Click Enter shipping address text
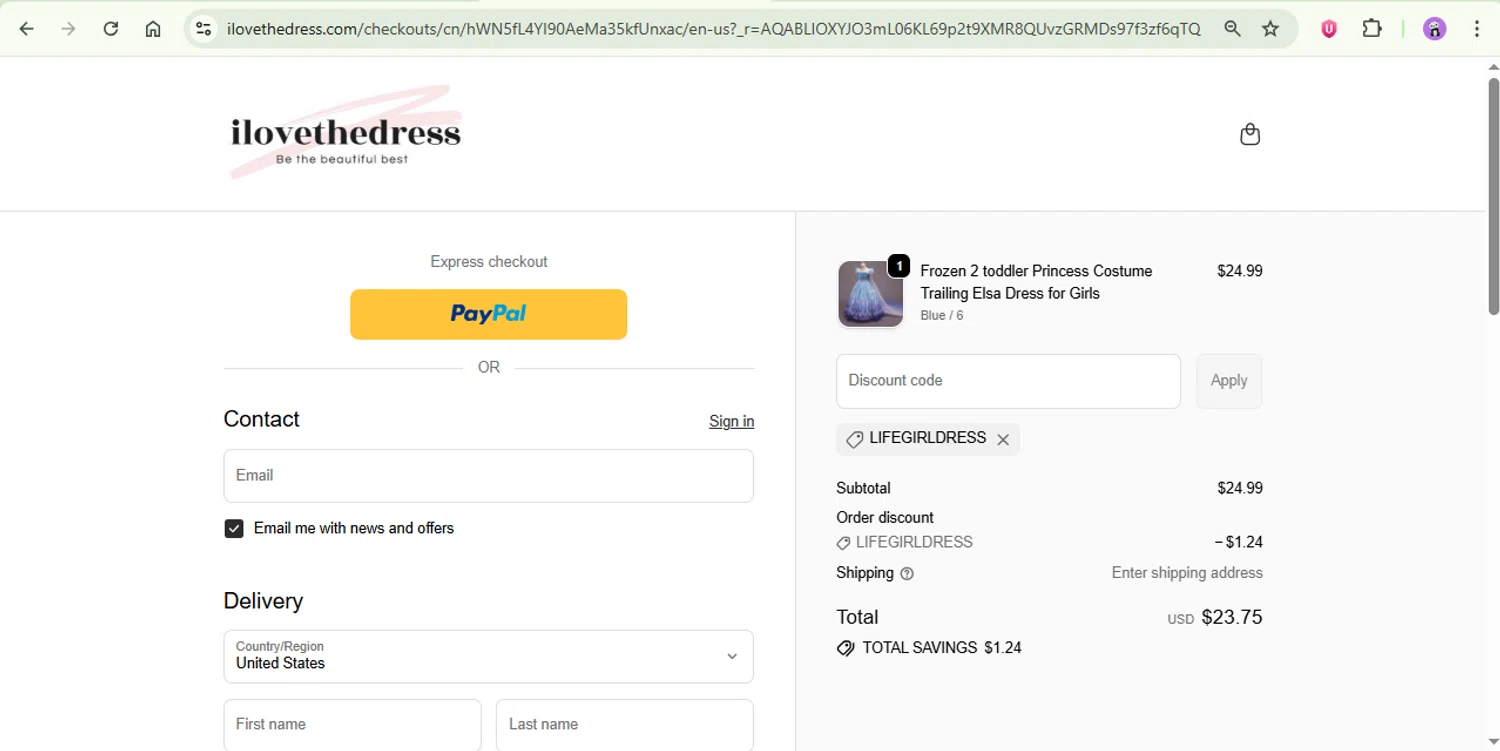Image resolution: width=1500 pixels, height=751 pixels. click(x=1187, y=573)
